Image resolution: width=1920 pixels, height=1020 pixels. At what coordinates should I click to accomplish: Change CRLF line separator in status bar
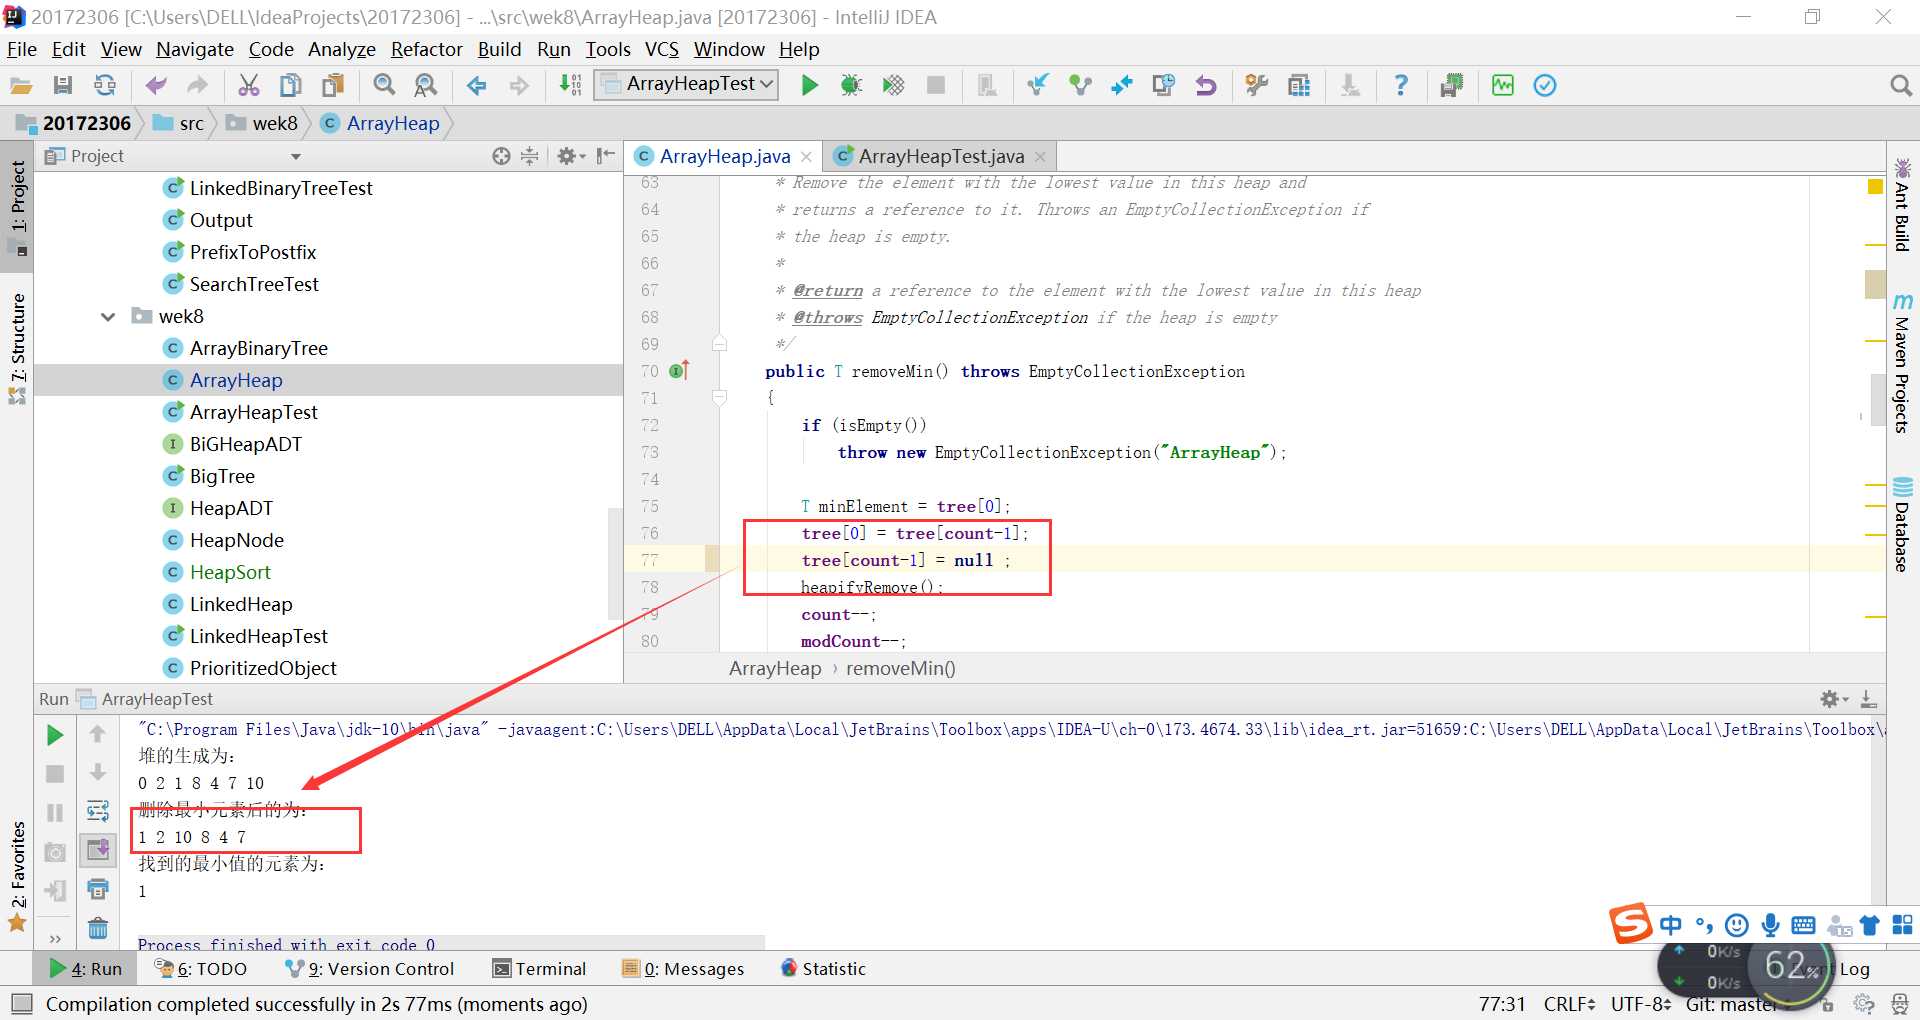coord(1568,1003)
